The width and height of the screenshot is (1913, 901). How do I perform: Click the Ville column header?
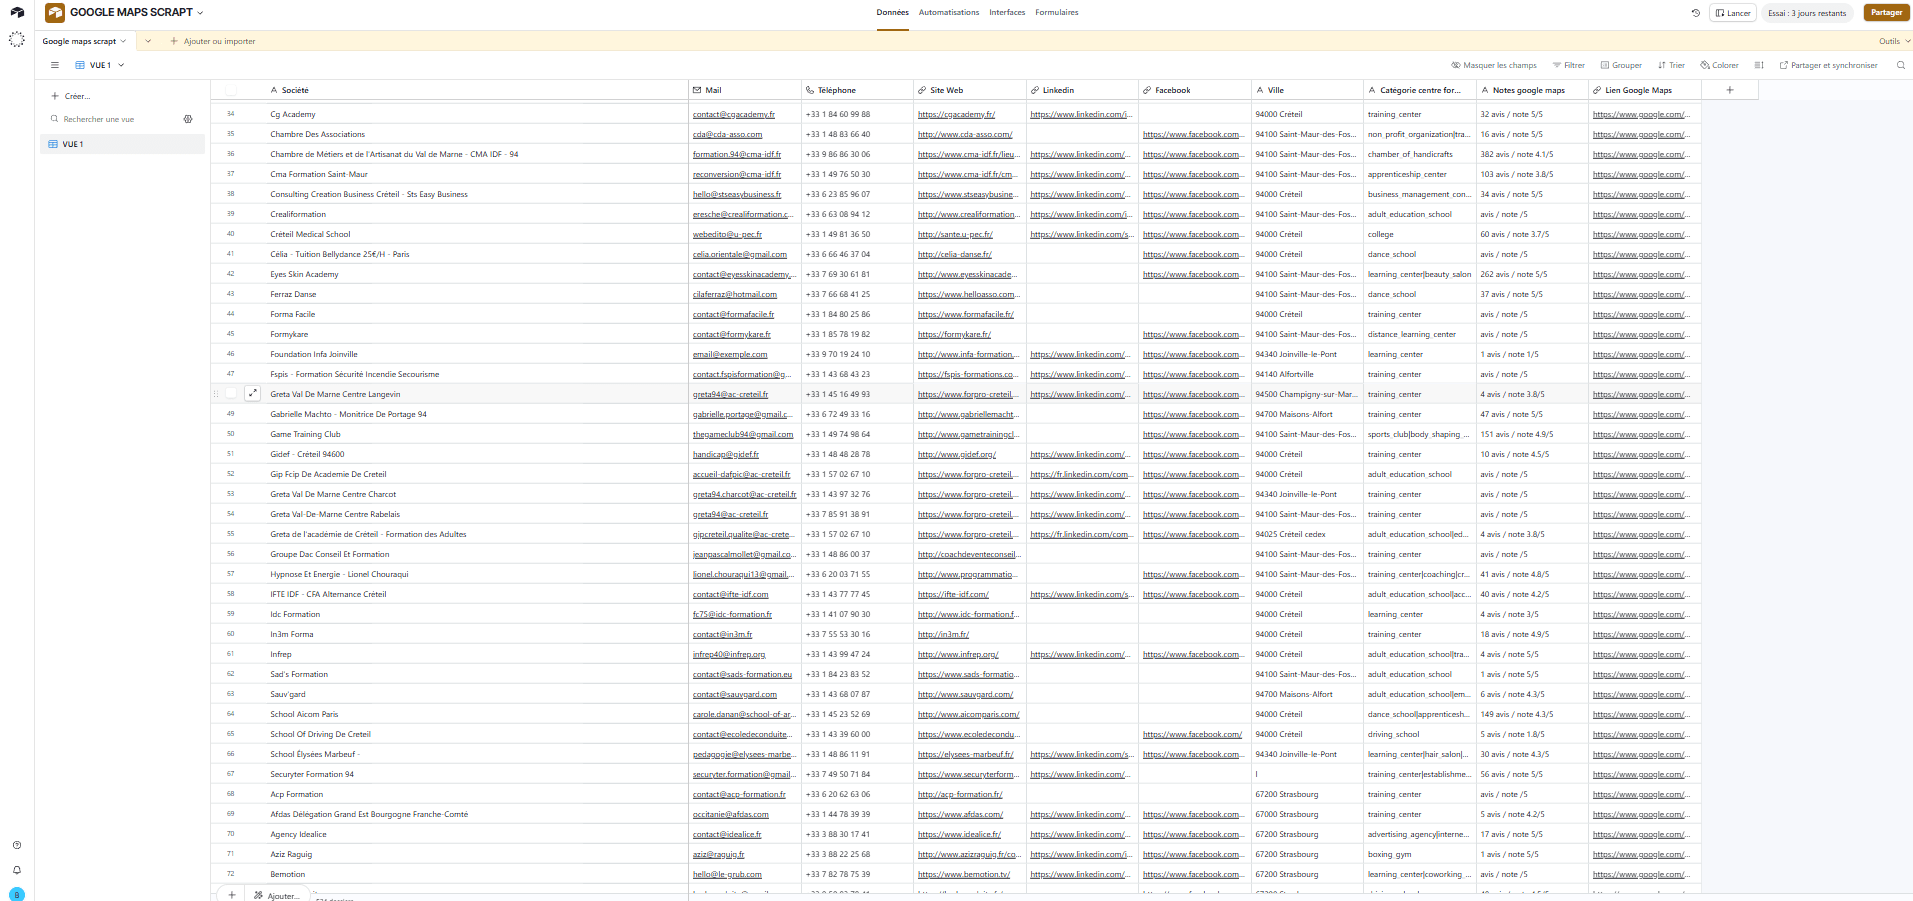(x=1307, y=90)
